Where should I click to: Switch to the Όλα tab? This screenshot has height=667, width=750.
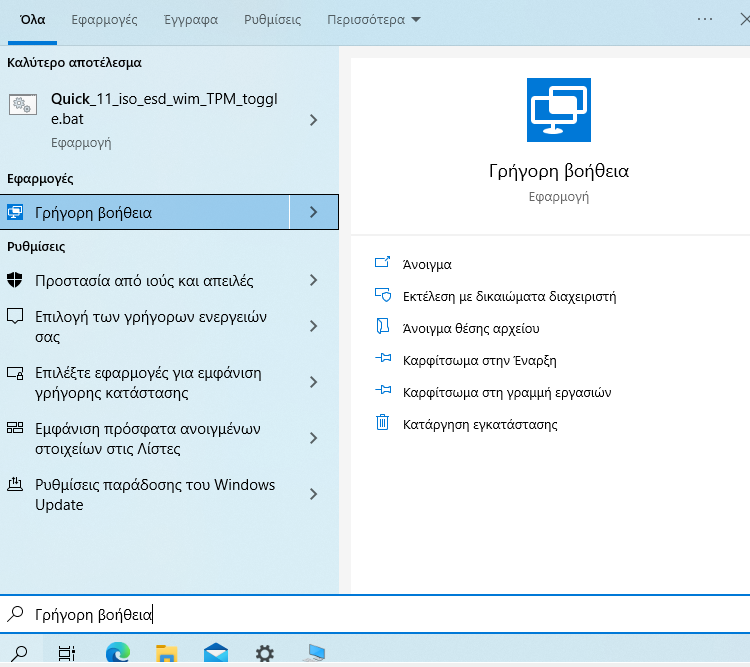pos(33,20)
